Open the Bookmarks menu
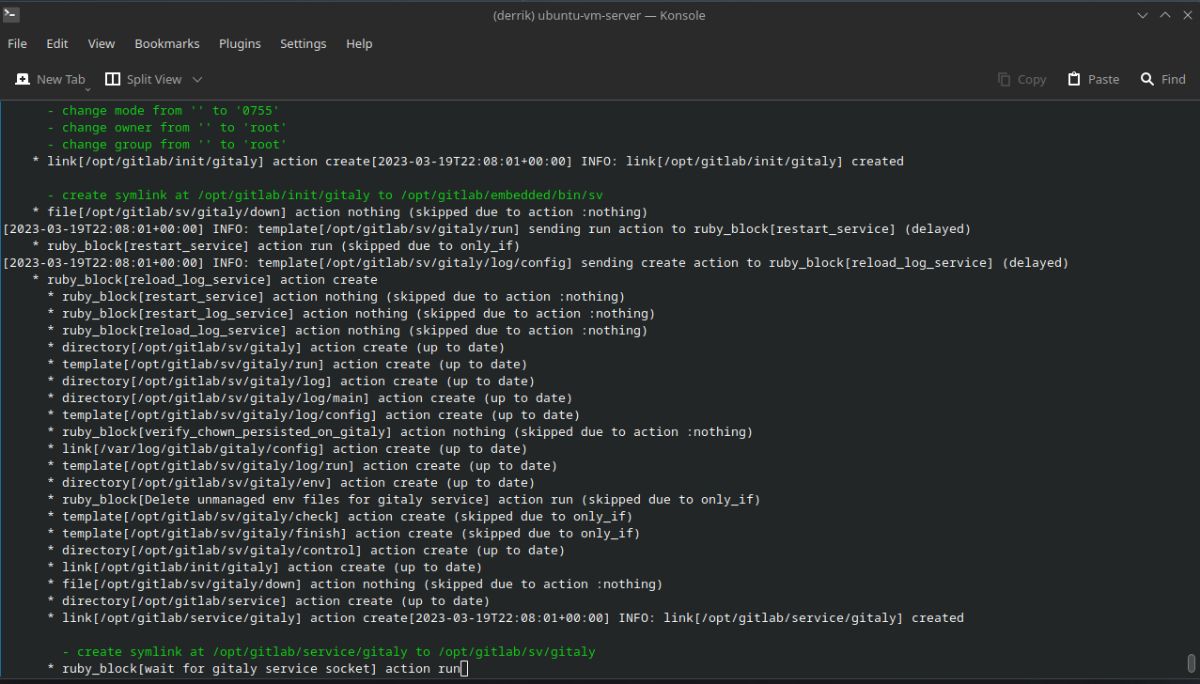 click(x=167, y=44)
